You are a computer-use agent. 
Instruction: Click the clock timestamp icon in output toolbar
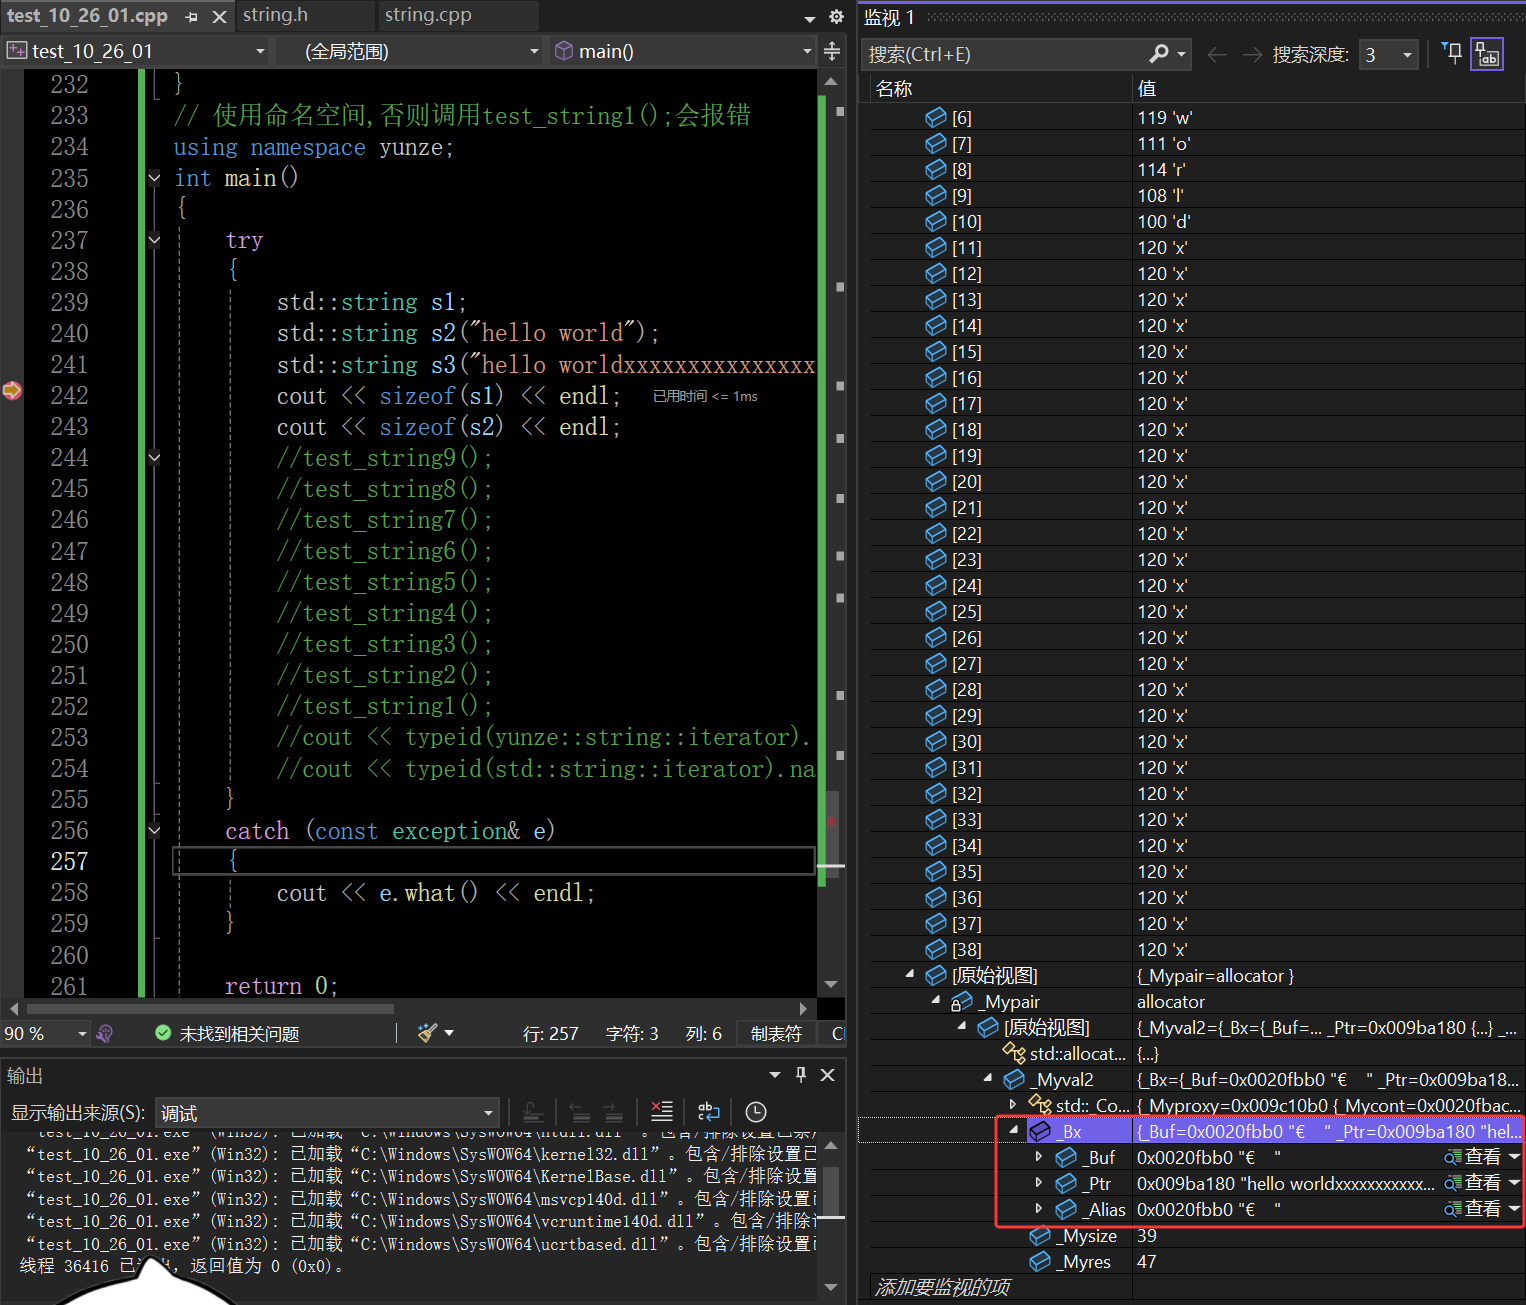coord(756,1112)
